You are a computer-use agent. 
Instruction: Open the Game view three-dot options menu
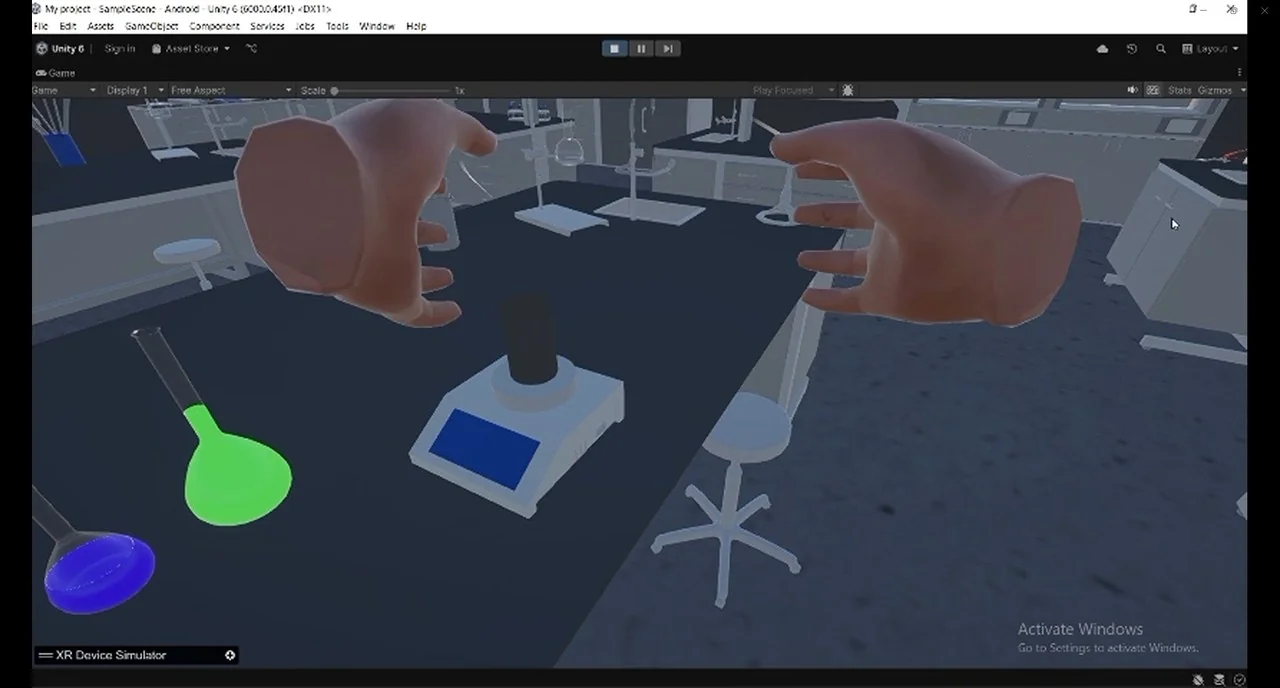pyautogui.click(x=1240, y=73)
